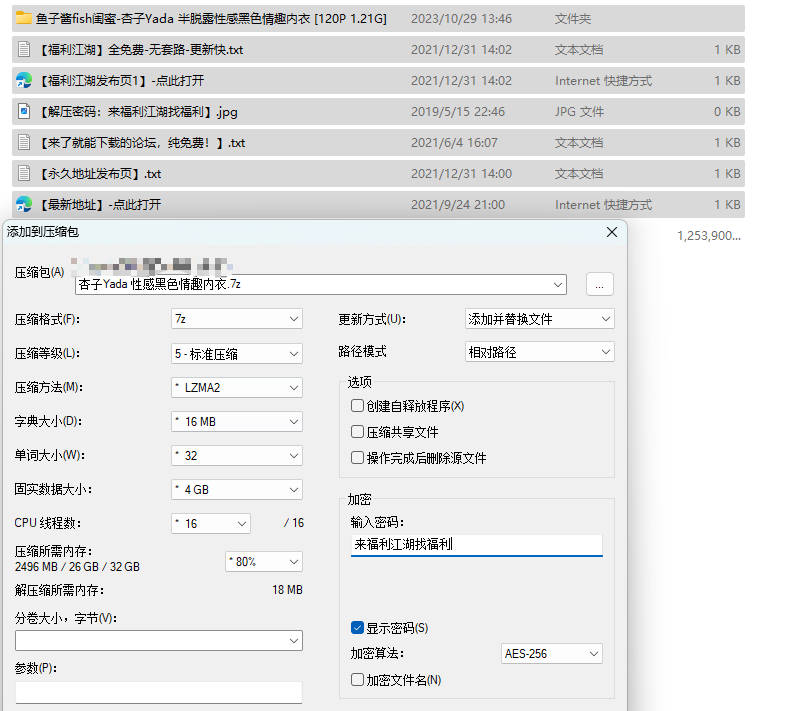The height and width of the screenshot is (711, 803).
Task: Click the Edge shortcut icon for 最新地址
Action: [24, 204]
